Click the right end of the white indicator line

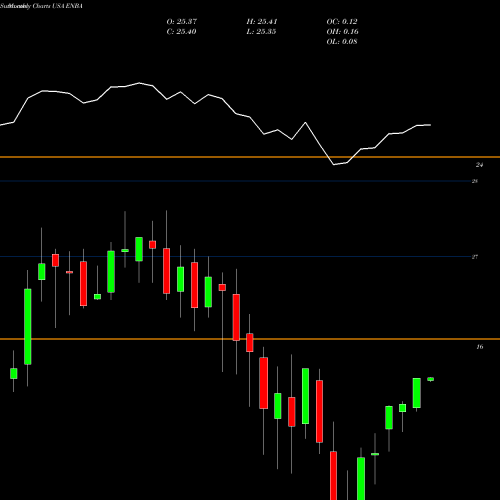[x=430, y=125]
